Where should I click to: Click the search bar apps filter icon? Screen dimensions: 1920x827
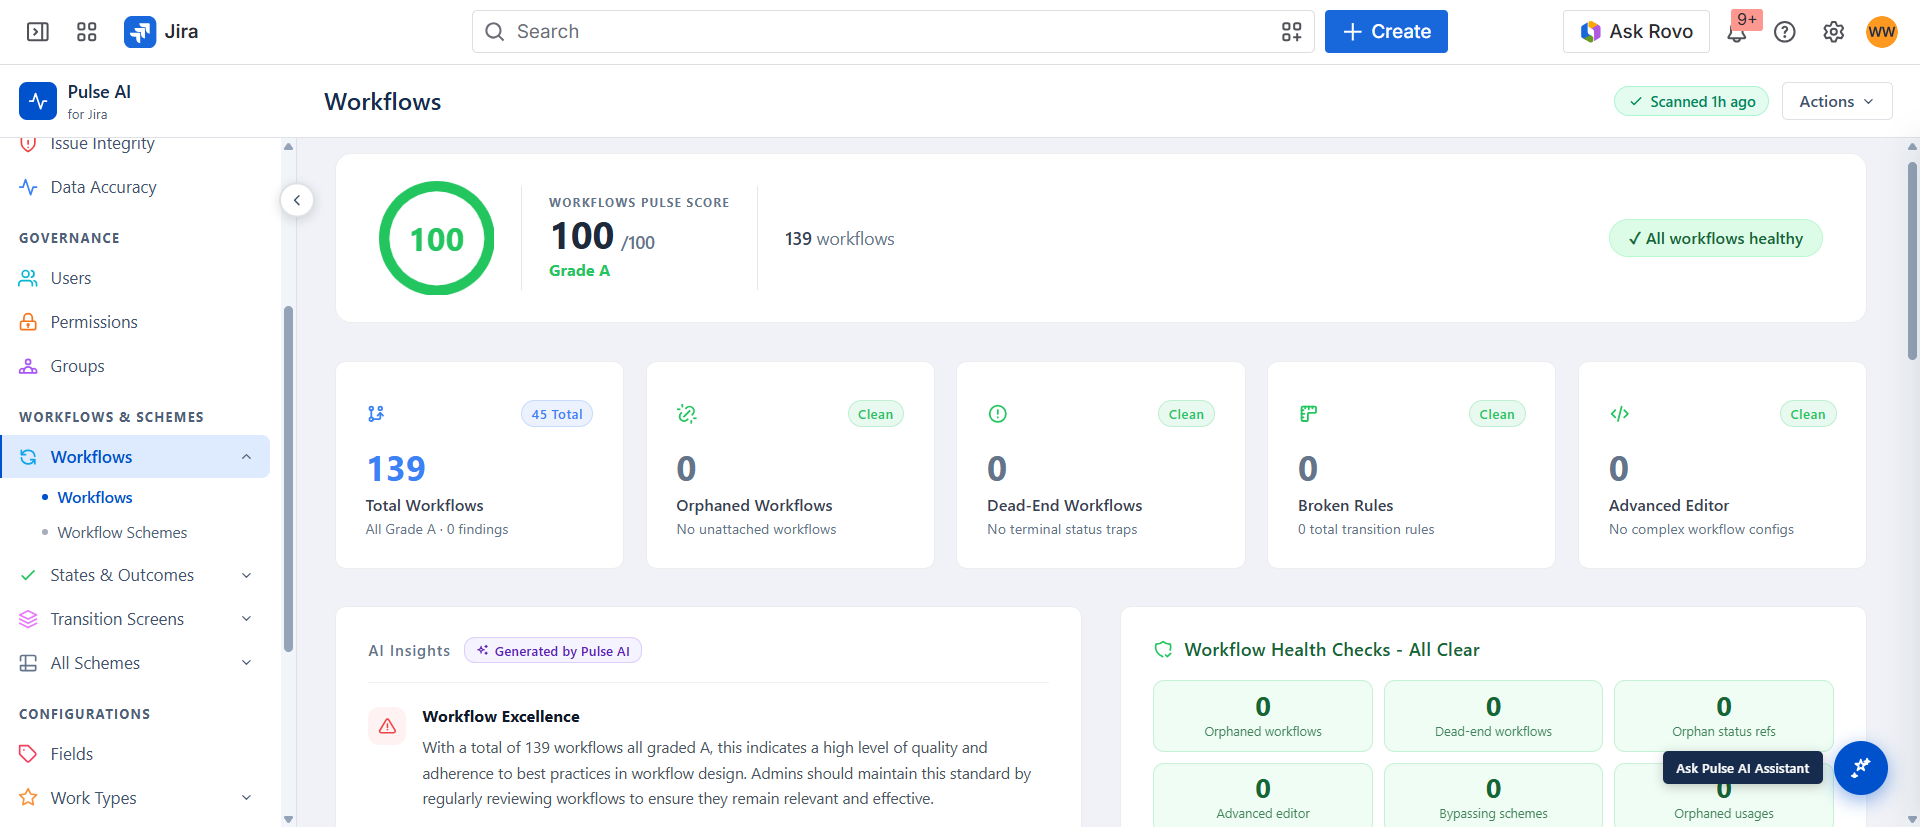1292,32
